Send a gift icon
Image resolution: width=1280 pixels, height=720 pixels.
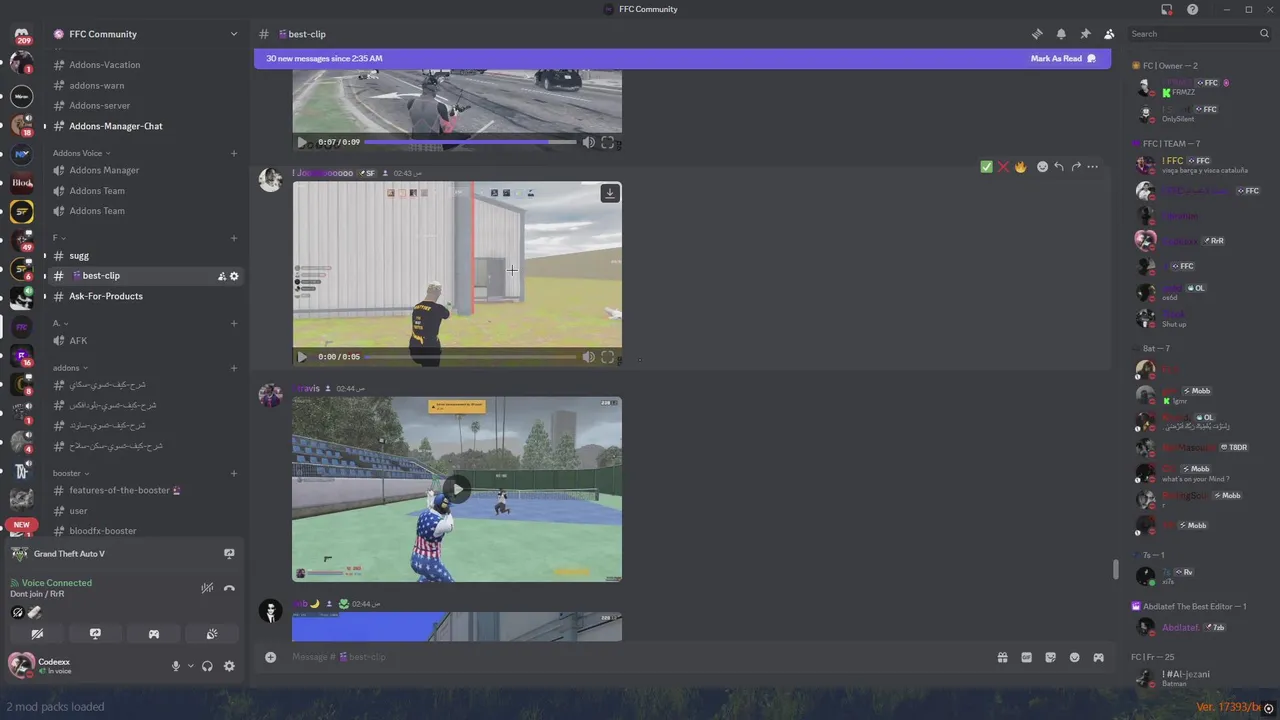(x=1002, y=657)
